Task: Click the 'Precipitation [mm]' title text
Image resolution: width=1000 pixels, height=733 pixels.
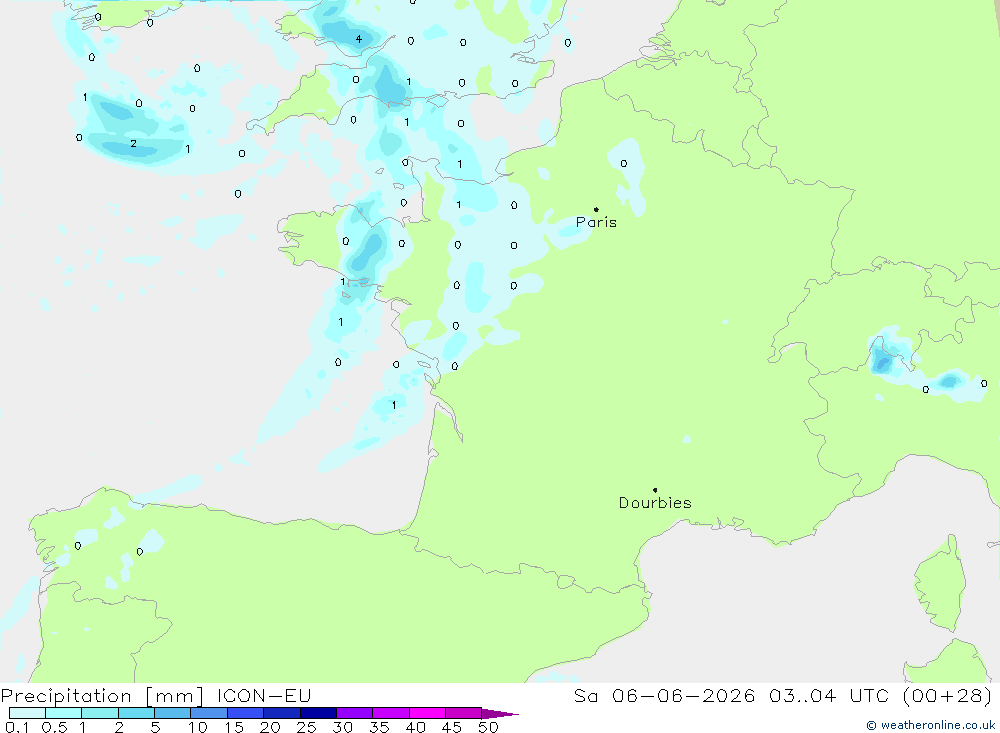Action: click(x=102, y=696)
